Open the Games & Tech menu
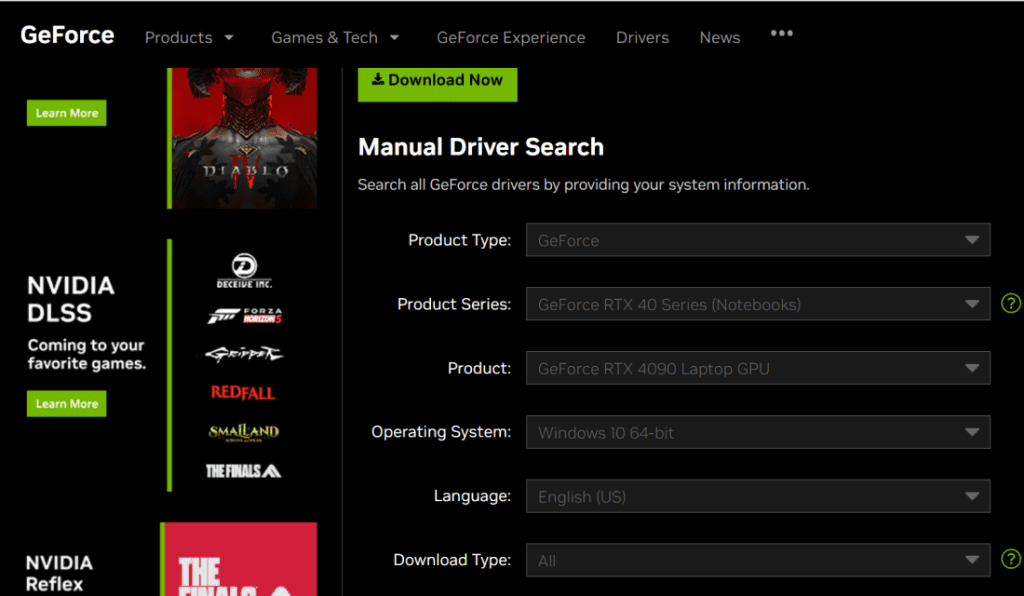Image resolution: width=1024 pixels, height=596 pixels. (335, 38)
